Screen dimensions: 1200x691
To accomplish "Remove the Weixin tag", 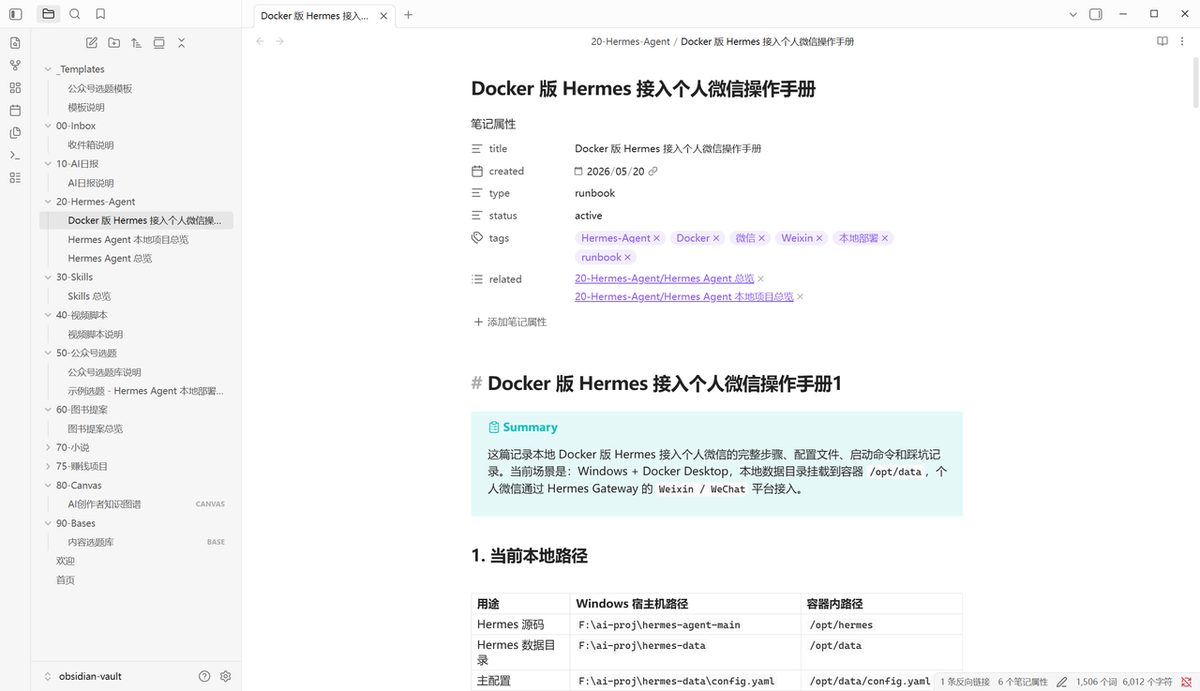I will pyautogui.click(x=819, y=238).
